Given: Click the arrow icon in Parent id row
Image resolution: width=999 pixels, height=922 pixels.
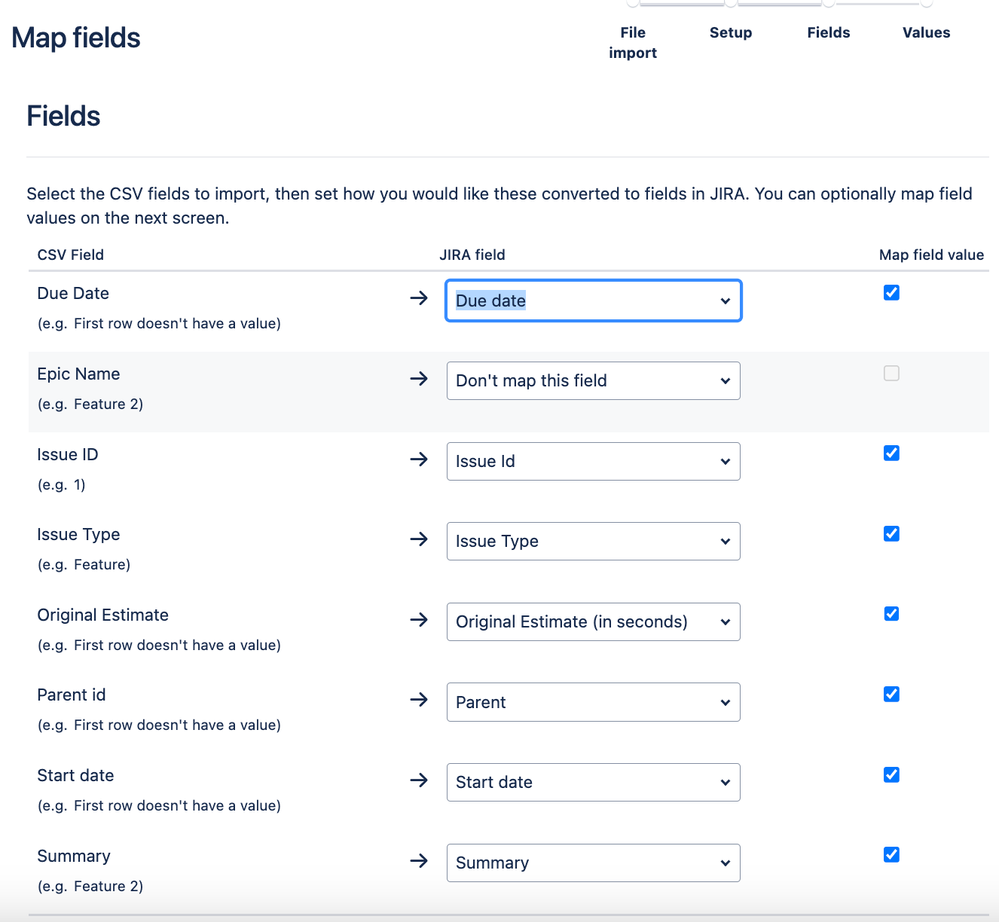Looking at the screenshot, I should (419, 700).
